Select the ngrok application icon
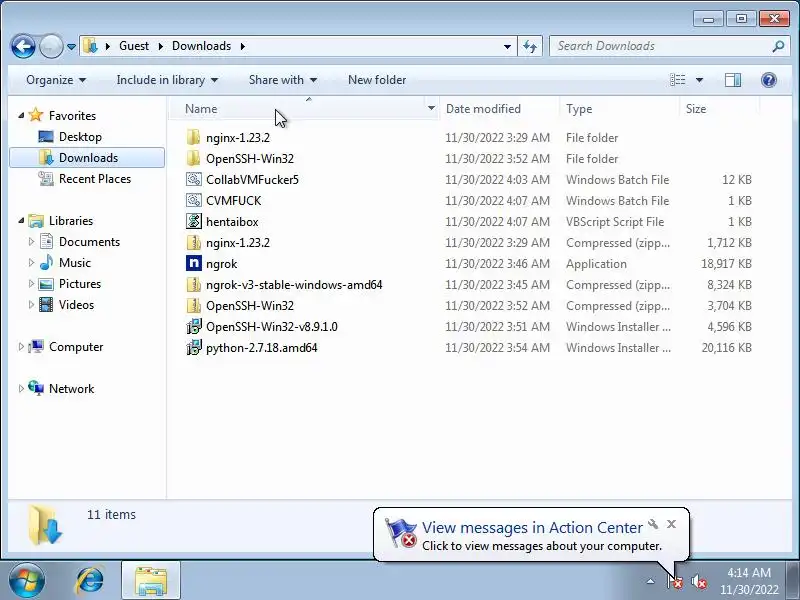The width and height of the screenshot is (800, 600). tap(194, 263)
